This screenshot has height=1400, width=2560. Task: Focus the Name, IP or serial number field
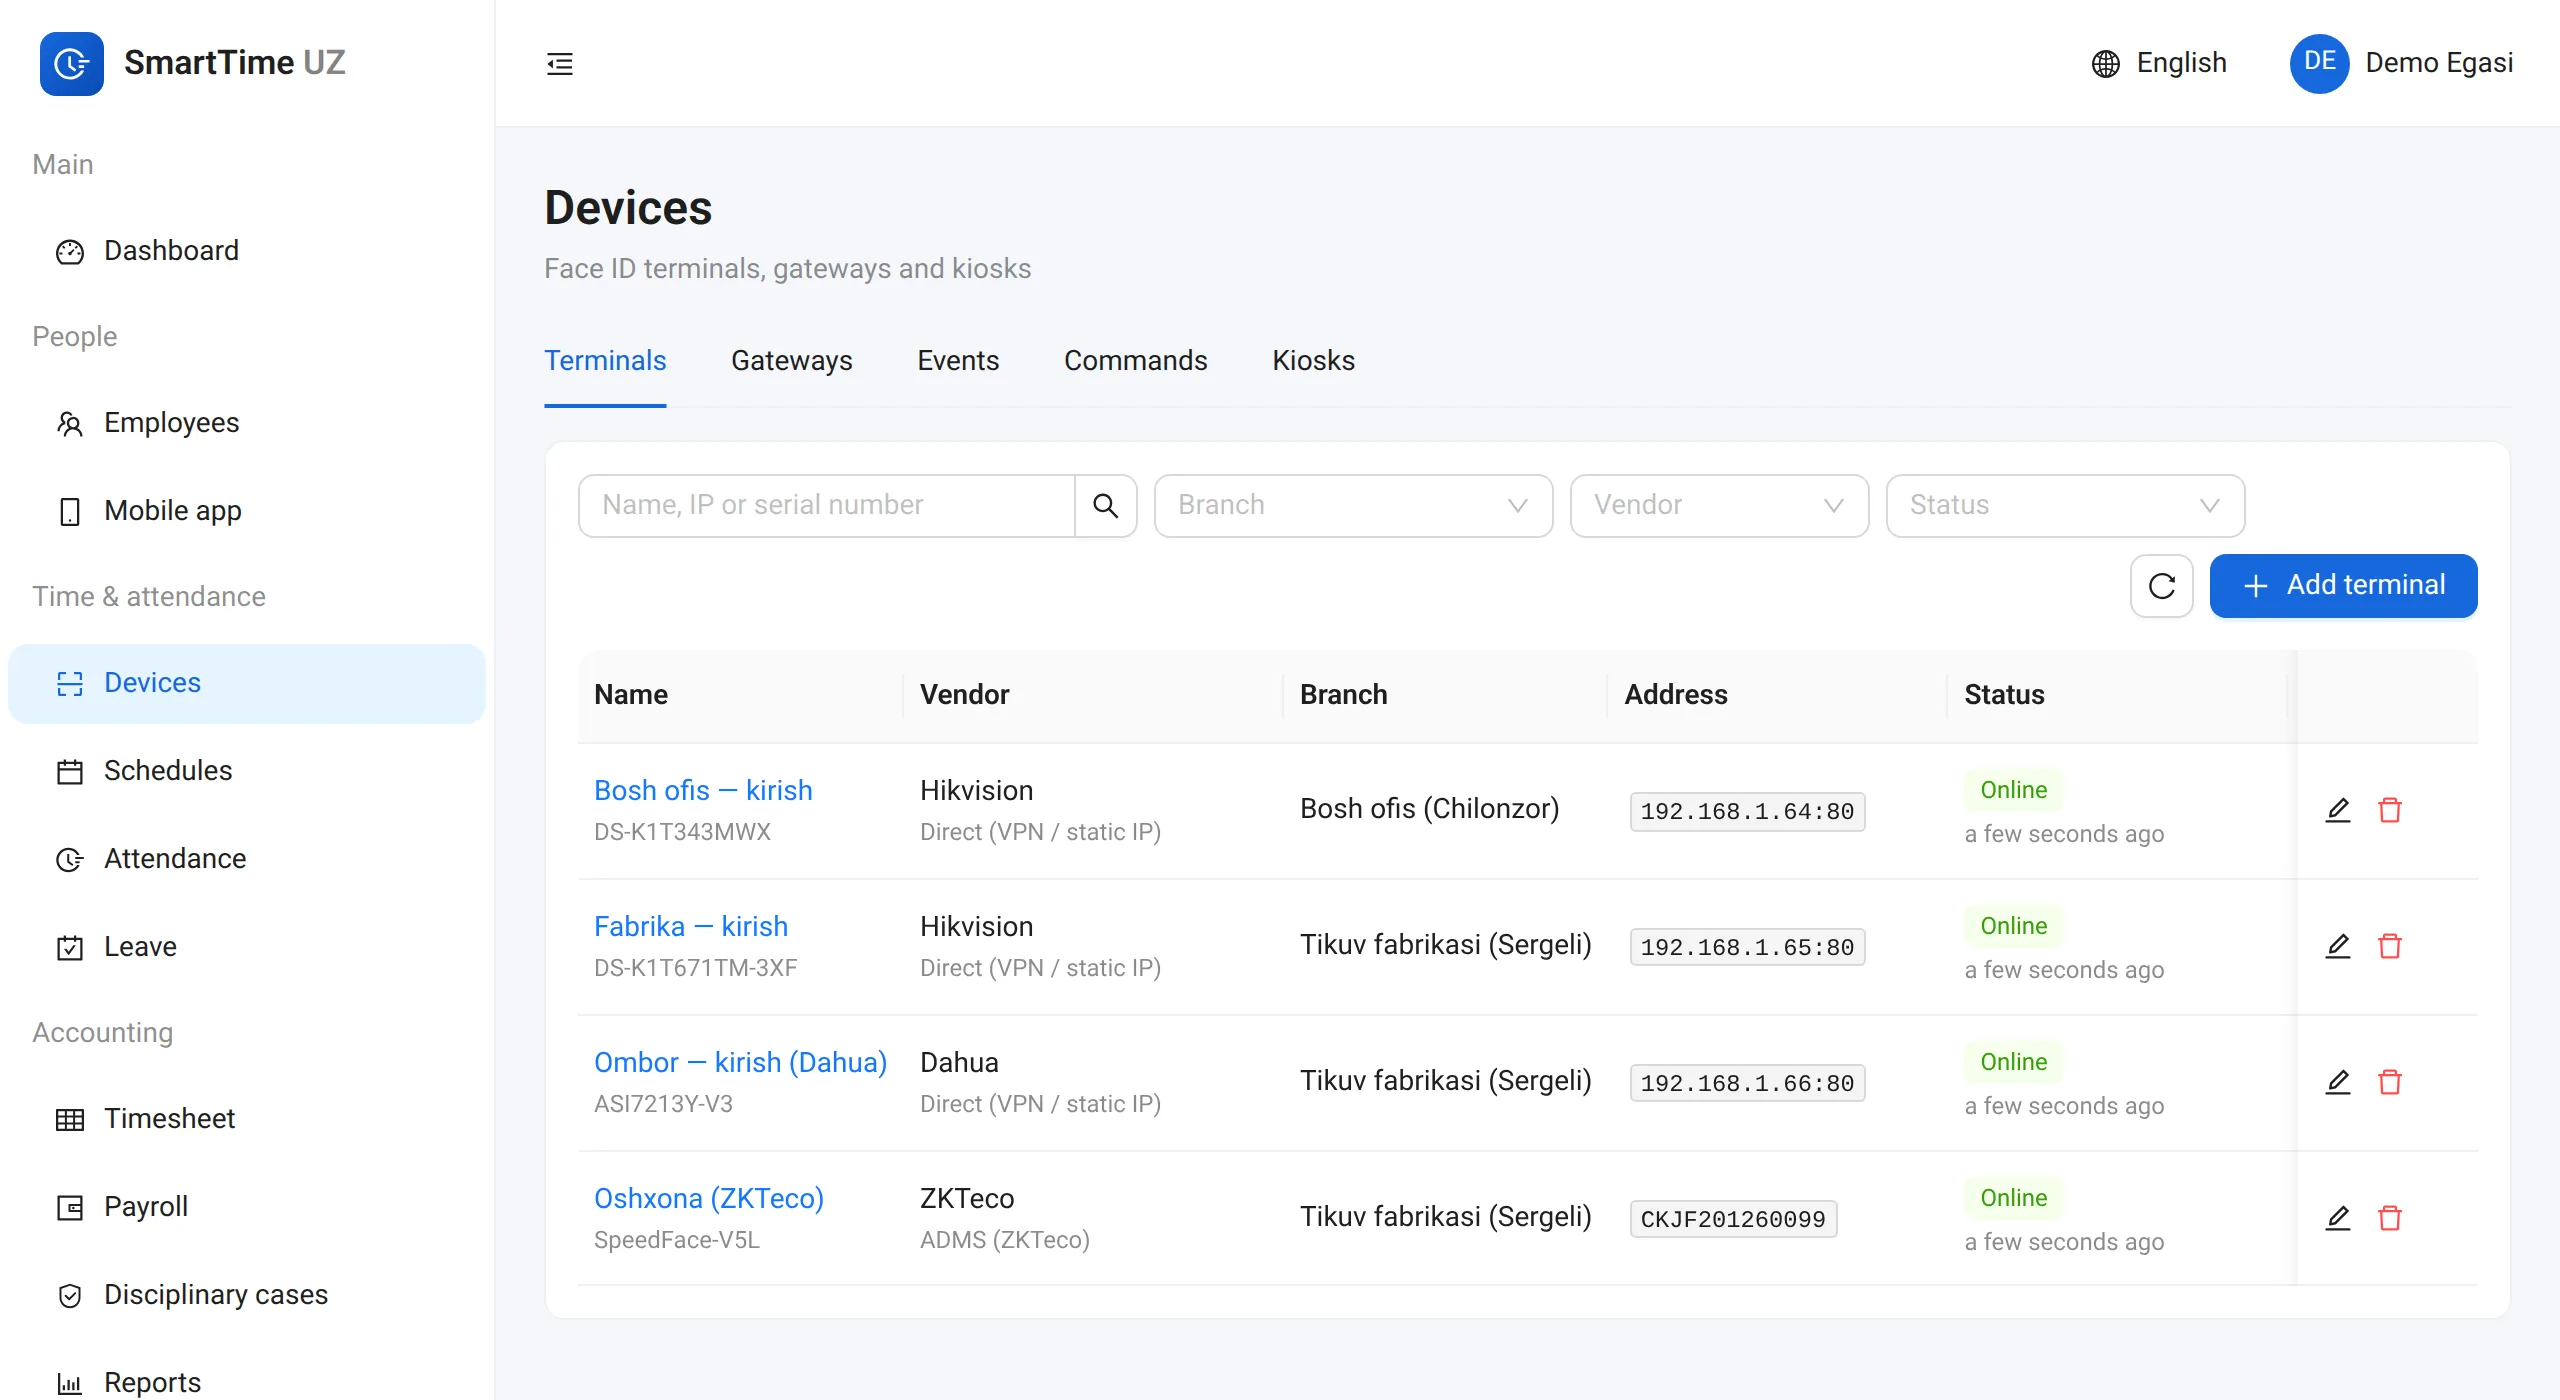[x=827, y=506]
